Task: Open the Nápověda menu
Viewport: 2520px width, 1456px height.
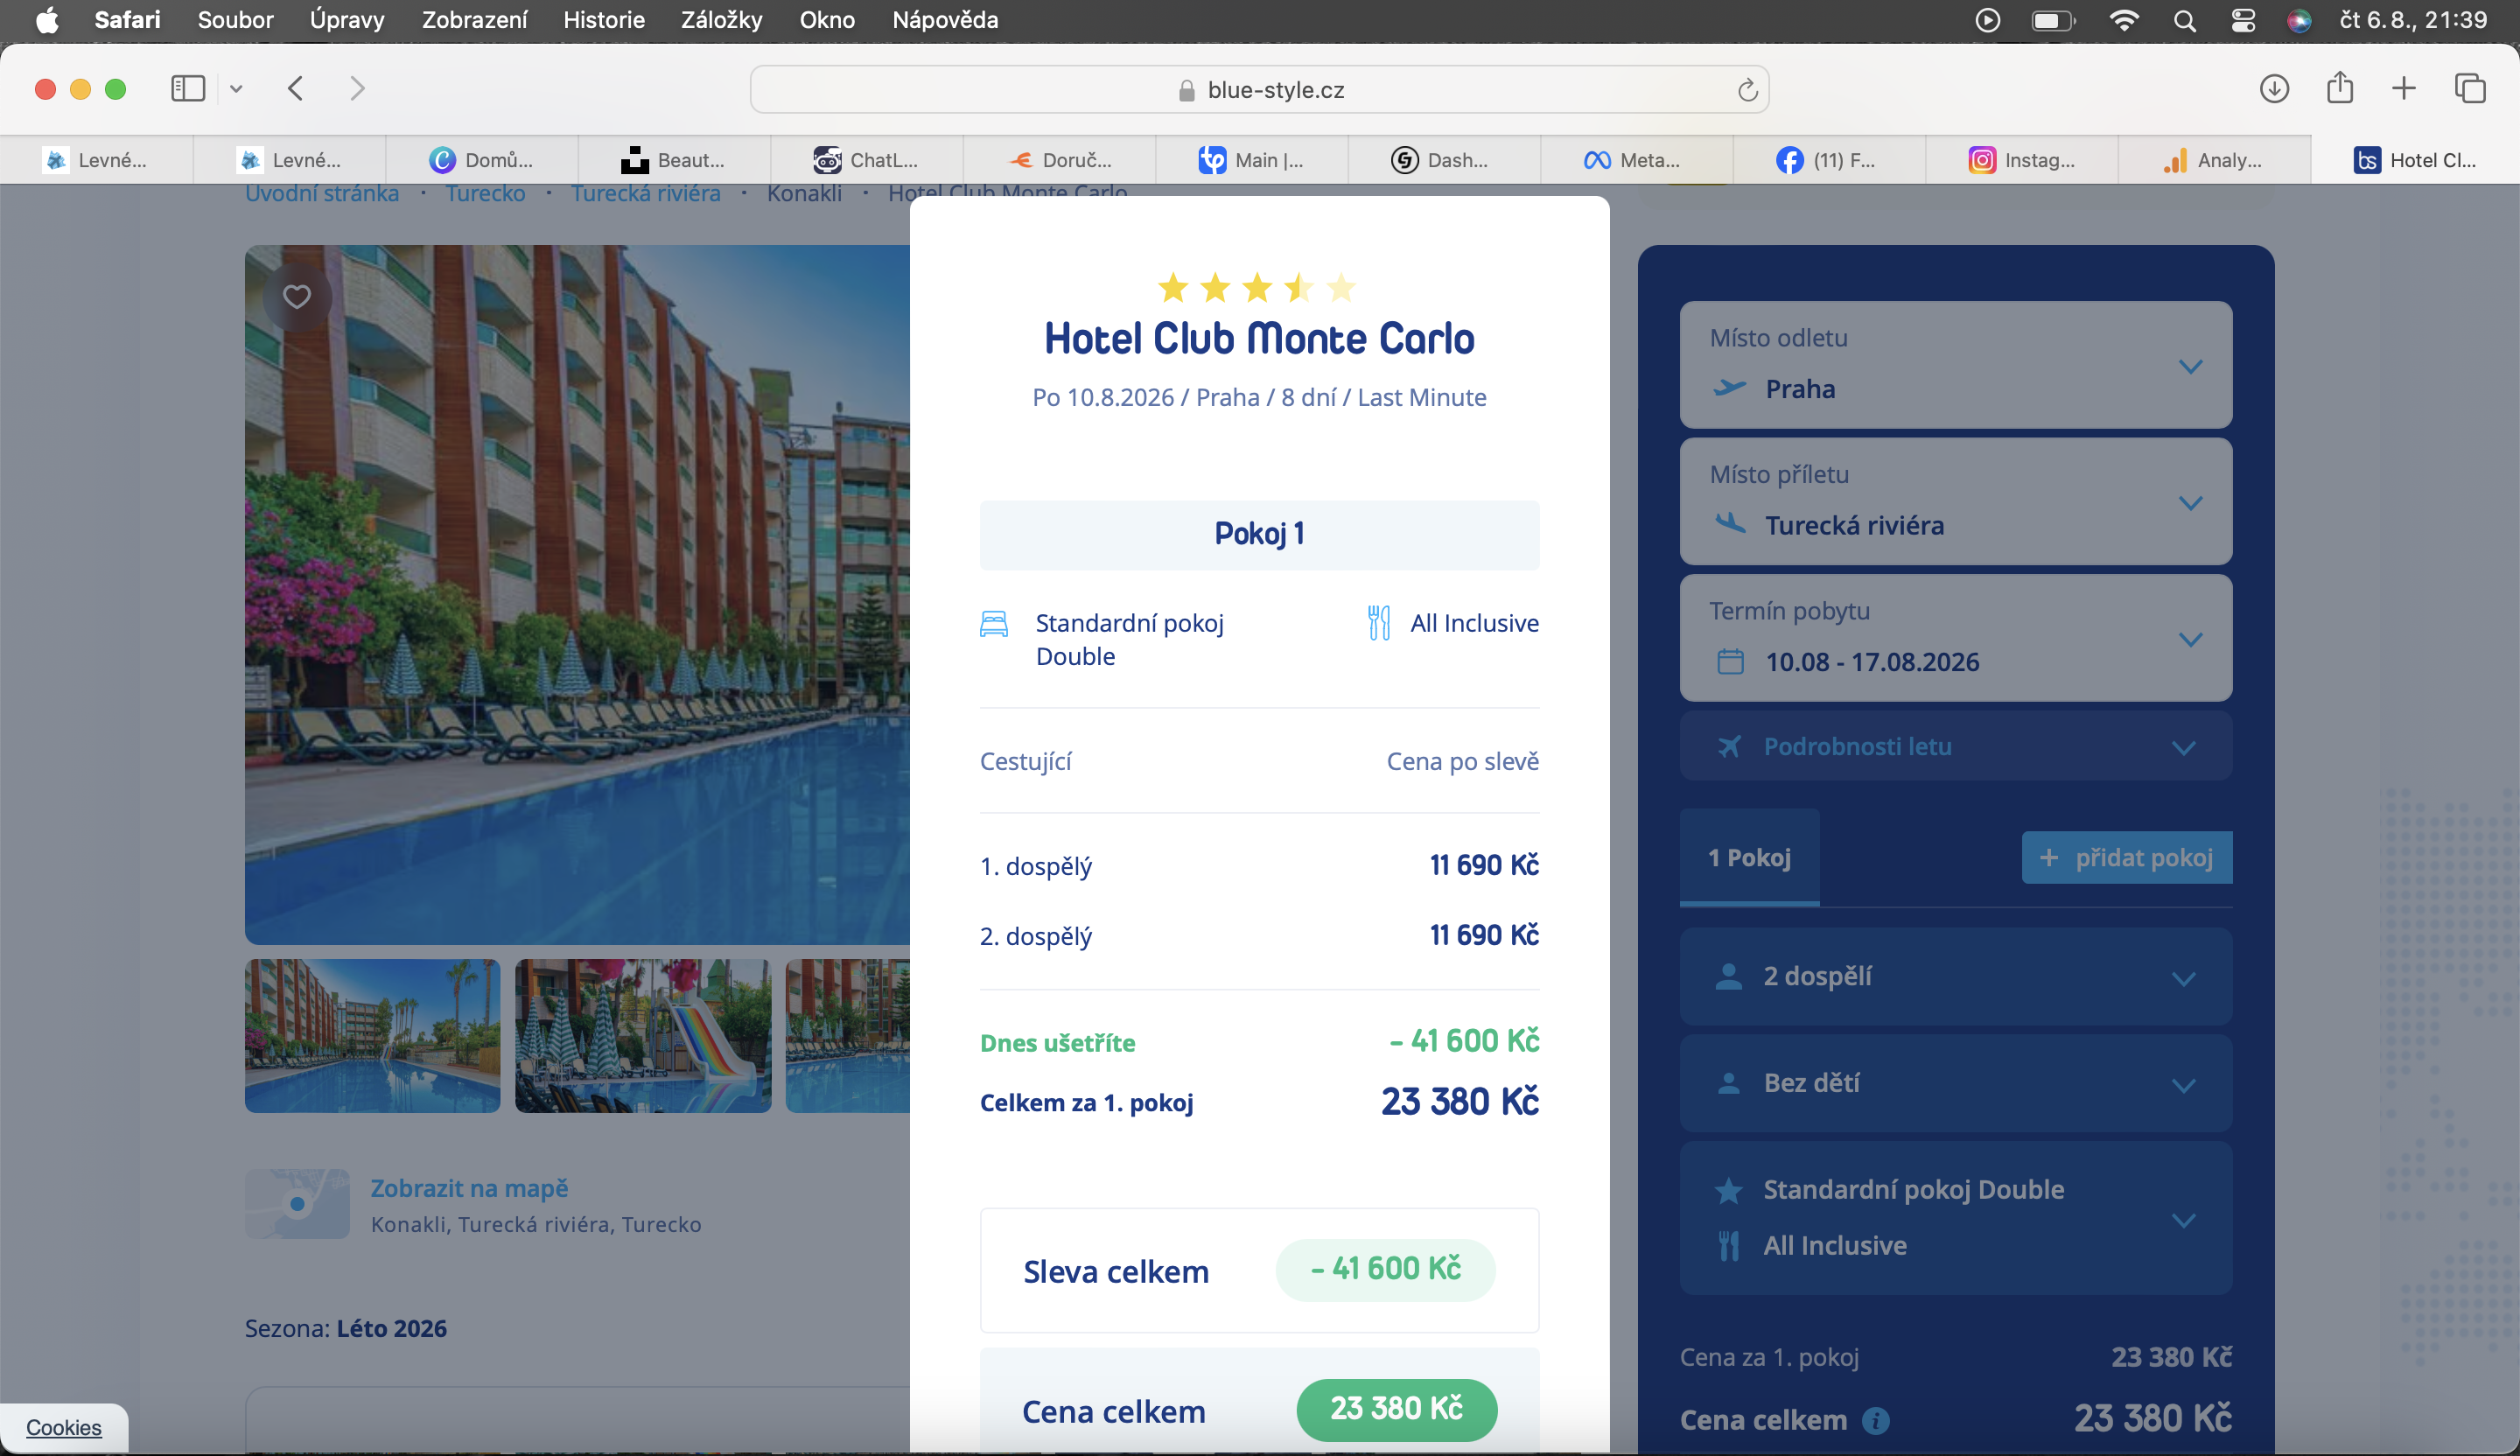Action: [945, 20]
